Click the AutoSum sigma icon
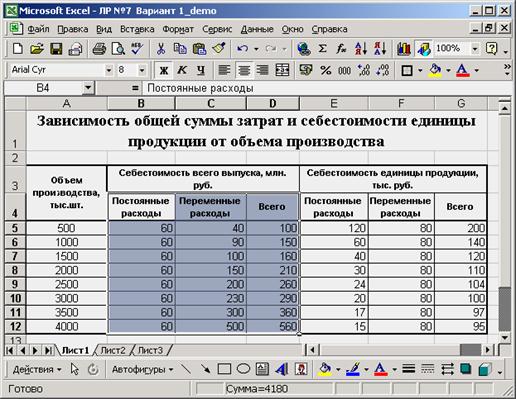 (x=322, y=49)
